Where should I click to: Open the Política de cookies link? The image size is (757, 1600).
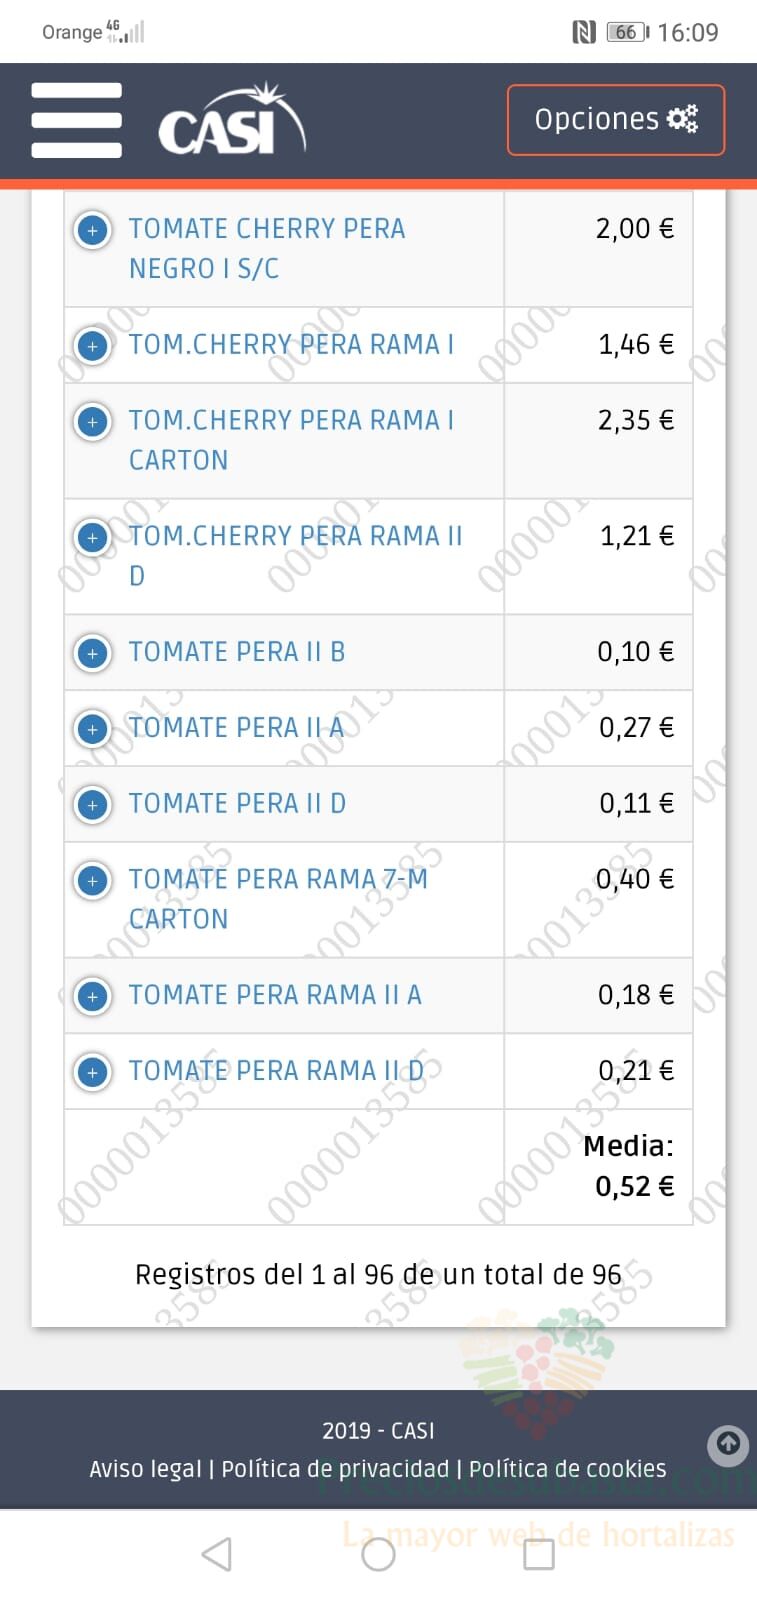(567, 1469)
